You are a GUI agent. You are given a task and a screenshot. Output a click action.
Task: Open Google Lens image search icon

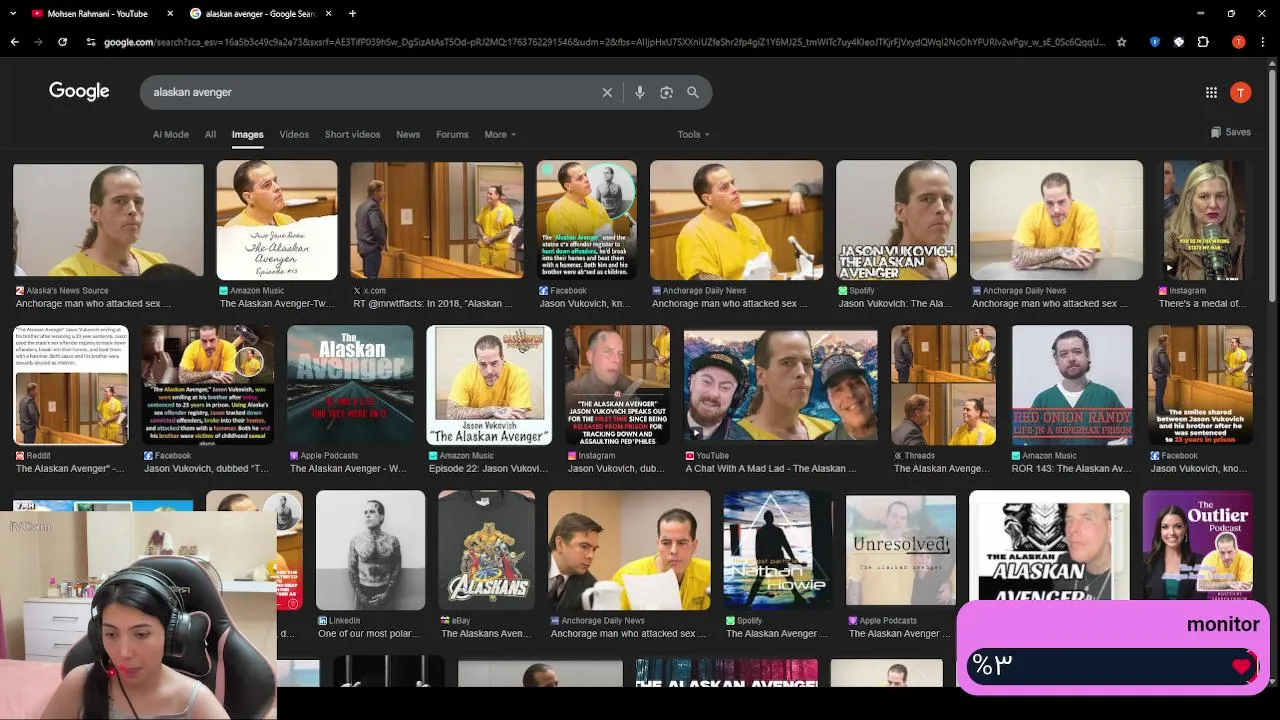tap(666, 92)
